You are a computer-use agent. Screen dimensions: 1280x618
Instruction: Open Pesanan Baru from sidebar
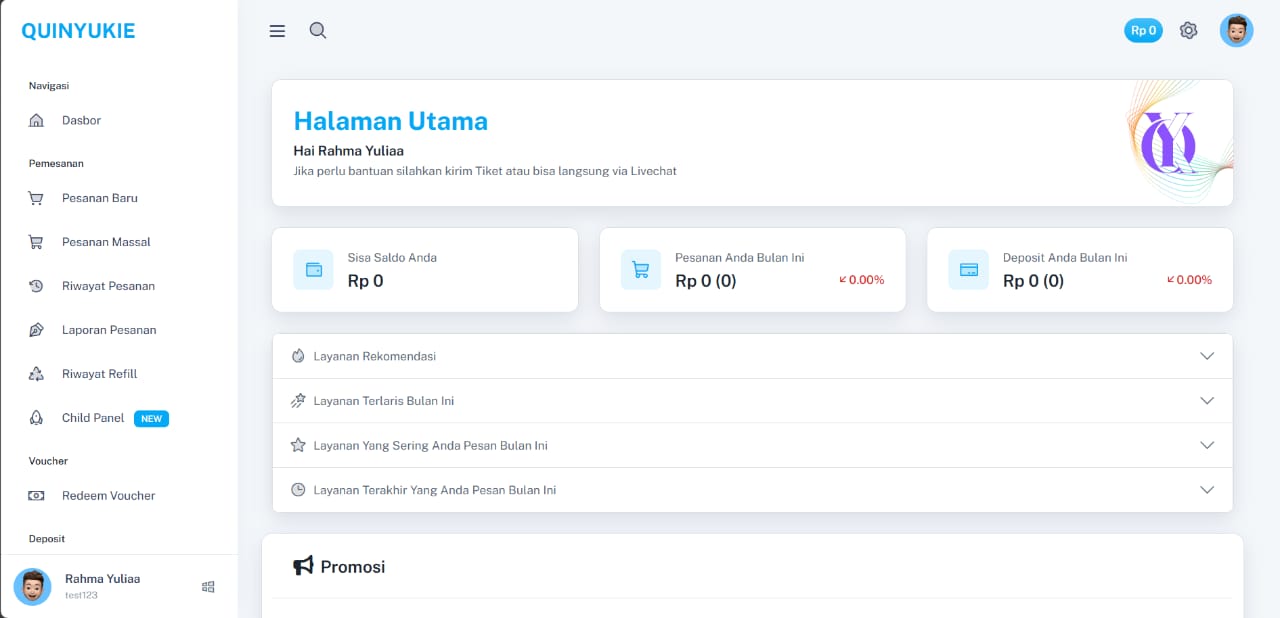click(99, 198)
